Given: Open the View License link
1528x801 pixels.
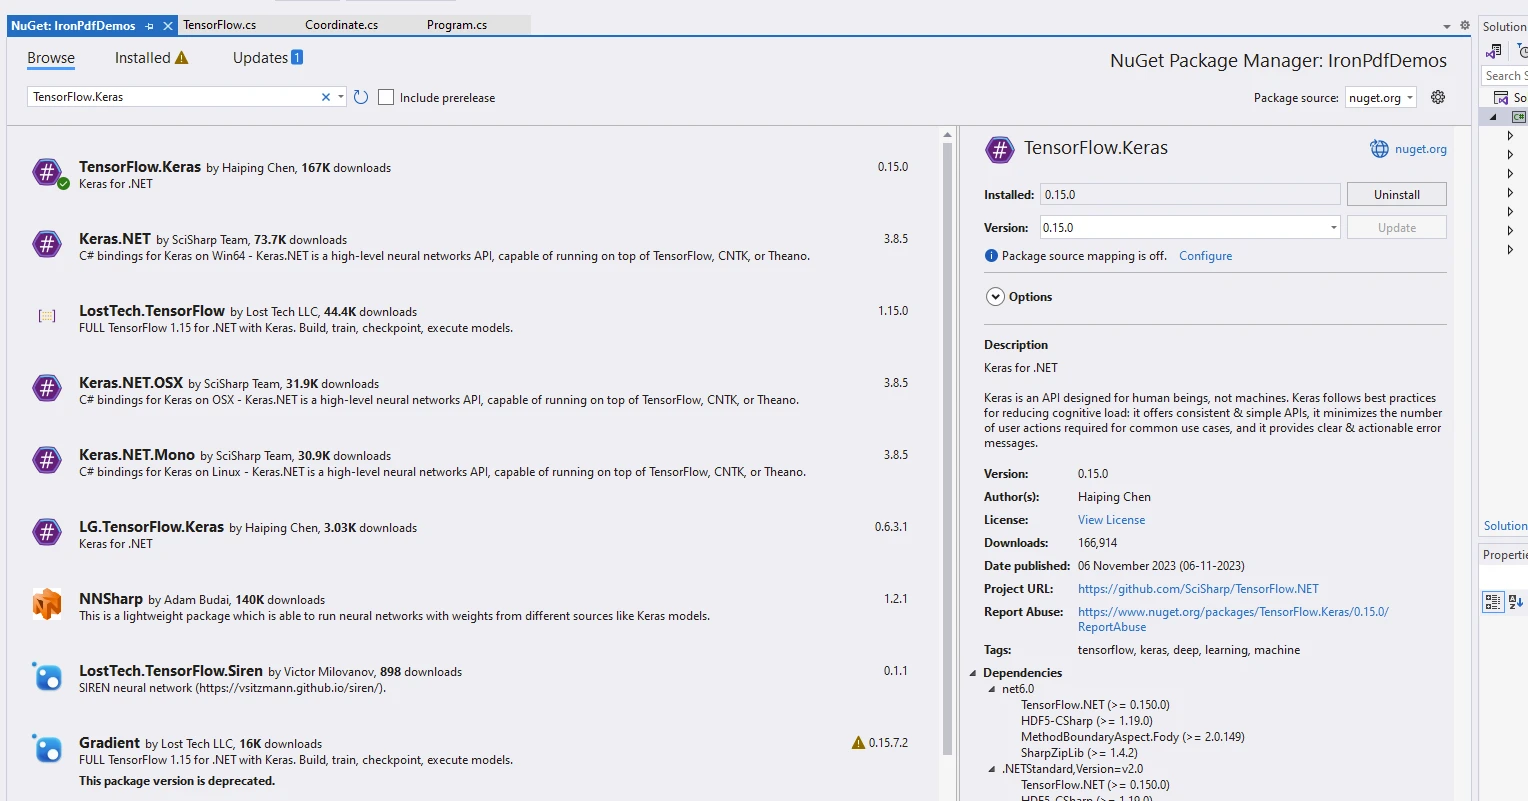Looking at the screenshot, I should (x=1111, y=520).
